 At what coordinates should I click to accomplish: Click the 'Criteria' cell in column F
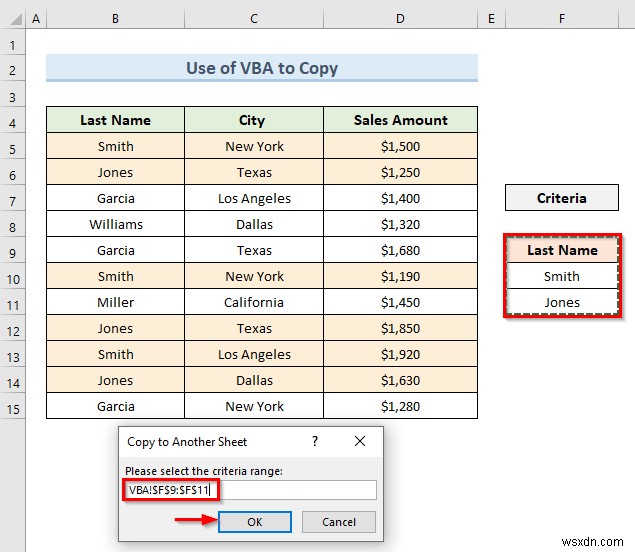(x=562, y=198)
